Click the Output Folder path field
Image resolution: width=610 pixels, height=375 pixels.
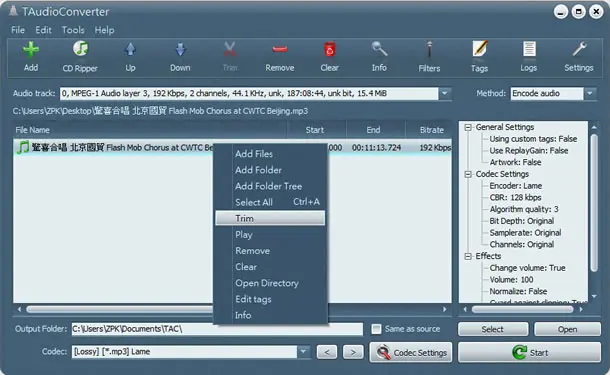pos(217,329)
